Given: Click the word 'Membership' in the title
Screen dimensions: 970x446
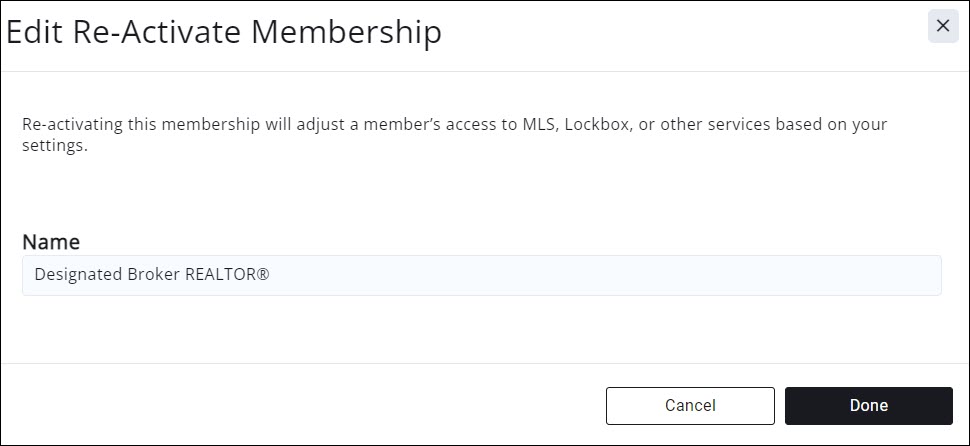Looking at the screenshot, I should (345, 32).
